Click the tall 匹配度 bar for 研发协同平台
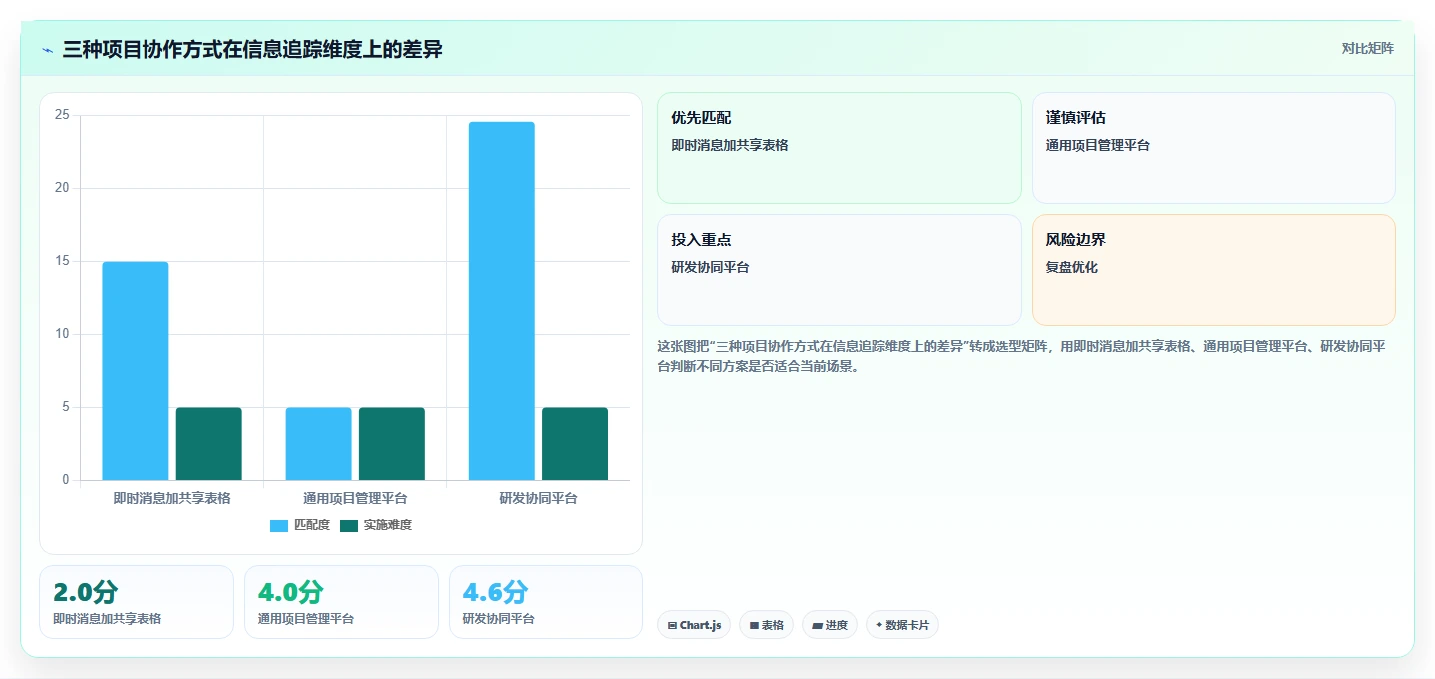Viewport: 1435px width, 679px height. [501, 301]
